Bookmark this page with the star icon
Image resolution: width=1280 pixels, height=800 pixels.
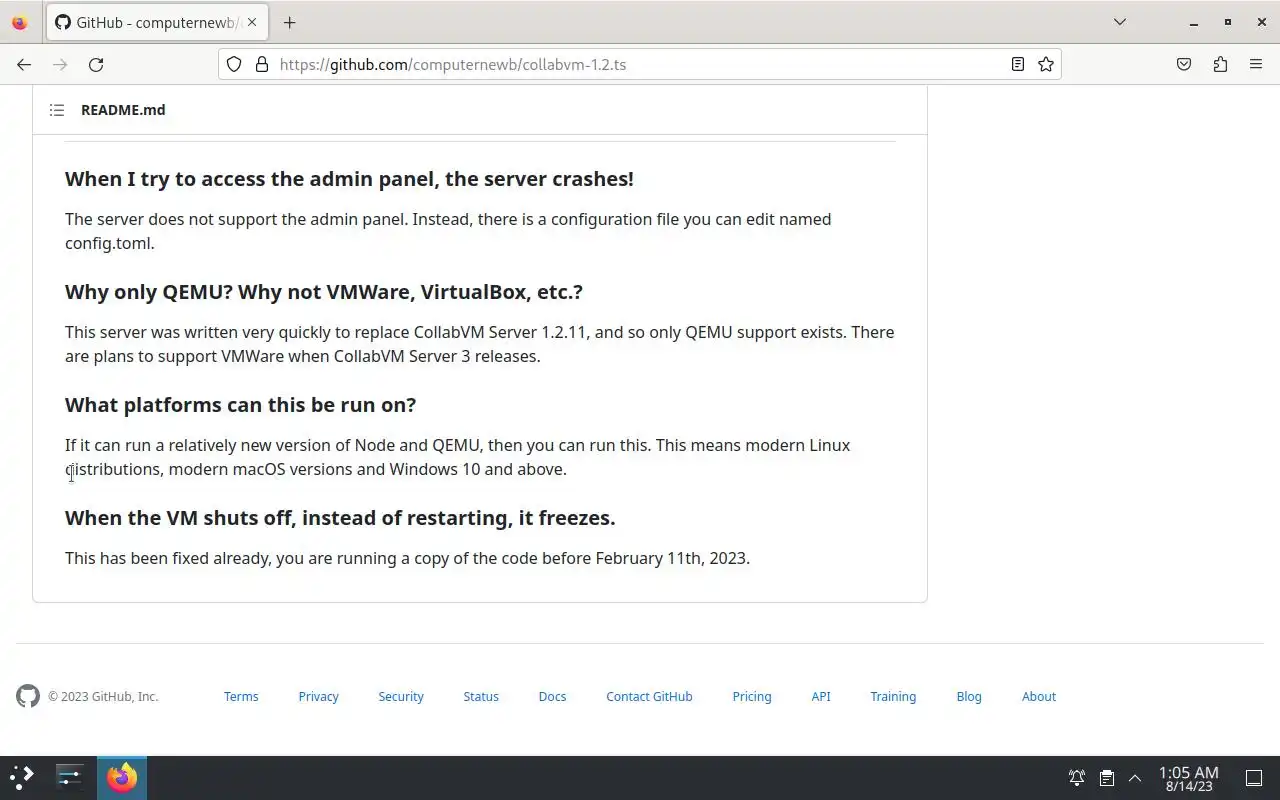click(1046, 64)
